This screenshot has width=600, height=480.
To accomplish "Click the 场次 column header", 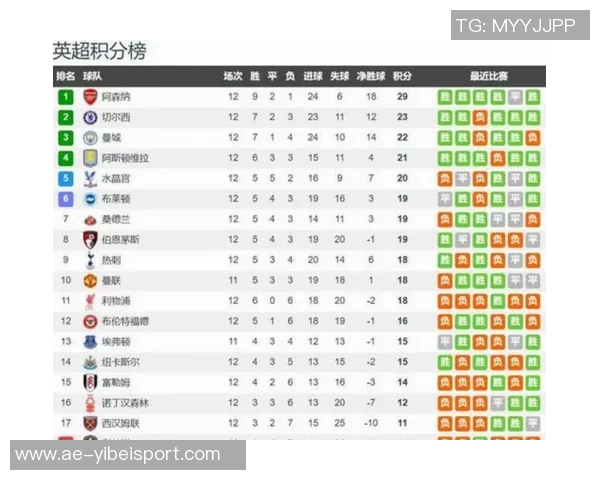I will pyautogui.click(x=233, y=76).
